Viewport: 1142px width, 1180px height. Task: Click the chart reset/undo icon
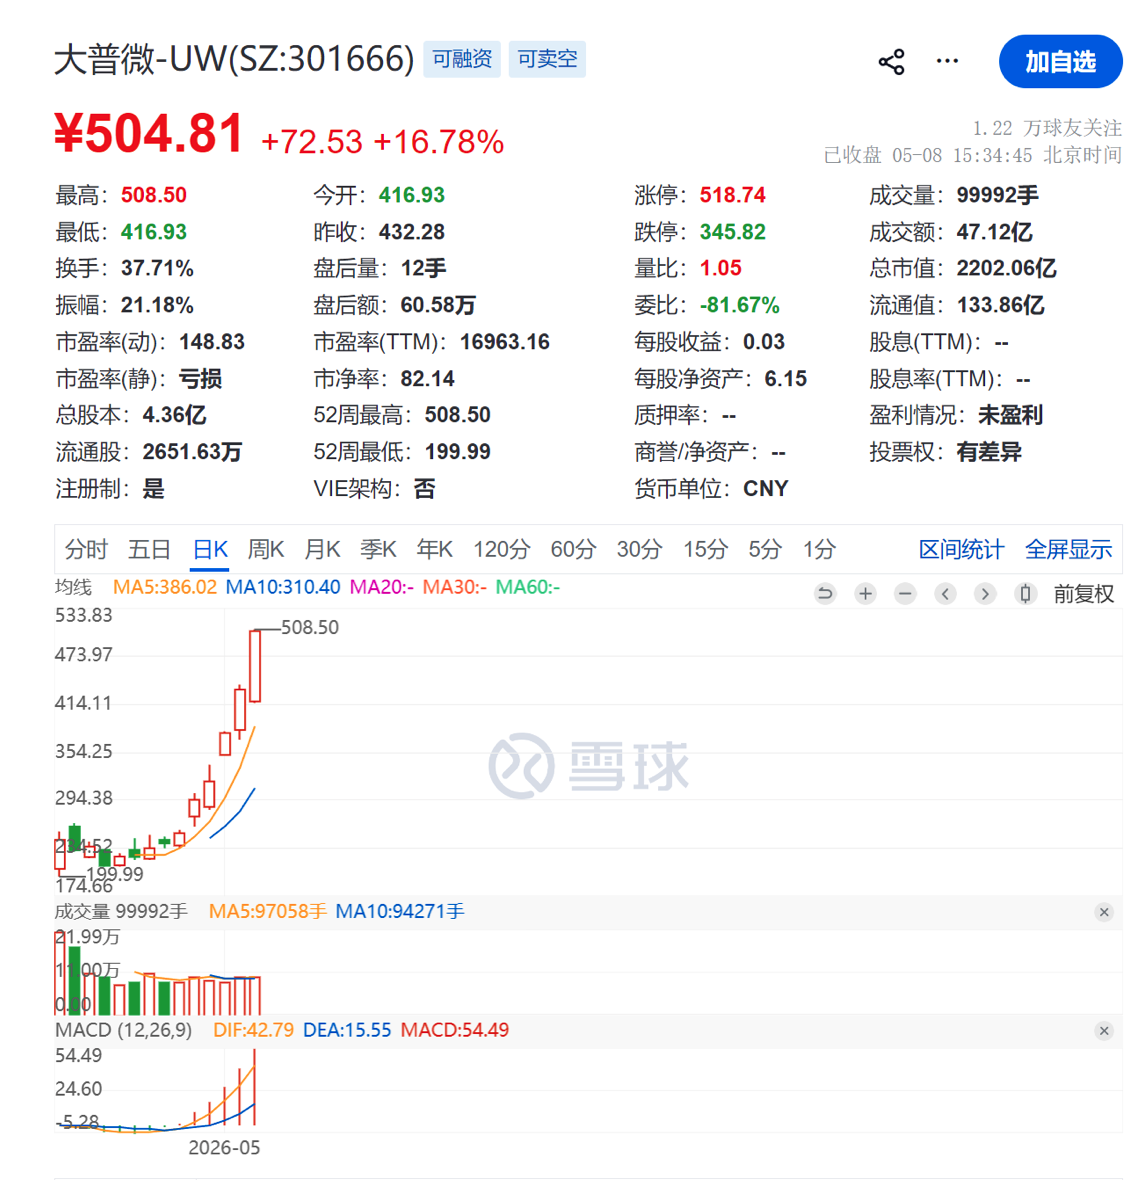click(x=825, y=594)
